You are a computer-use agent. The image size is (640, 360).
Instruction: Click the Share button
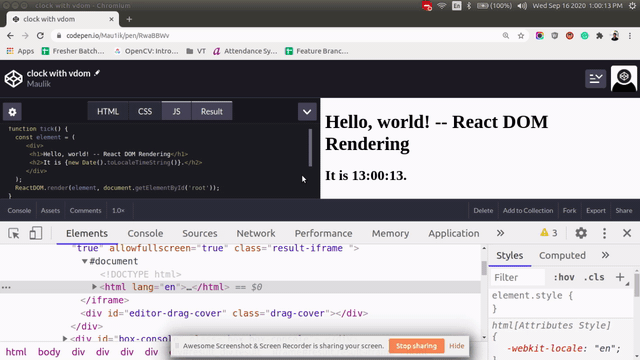(x=624, y=211)
